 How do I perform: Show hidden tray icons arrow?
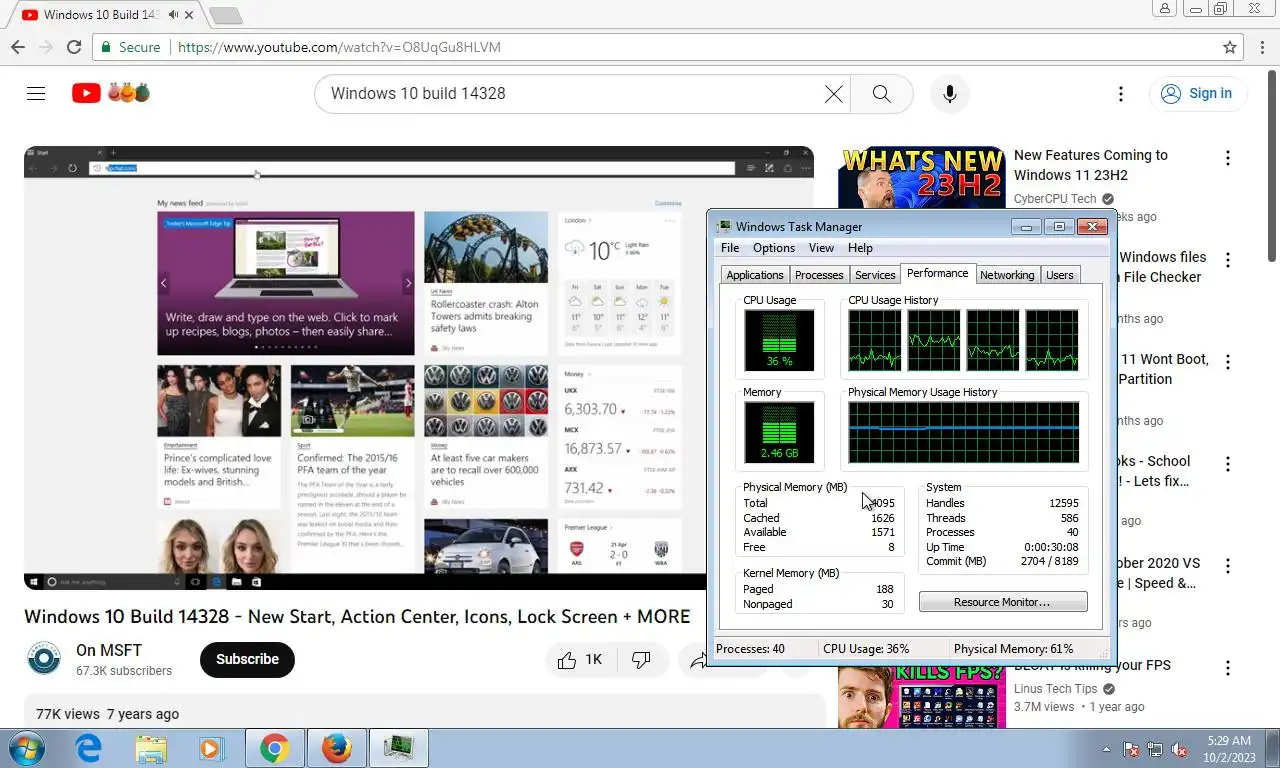(x=1106, y=749)
